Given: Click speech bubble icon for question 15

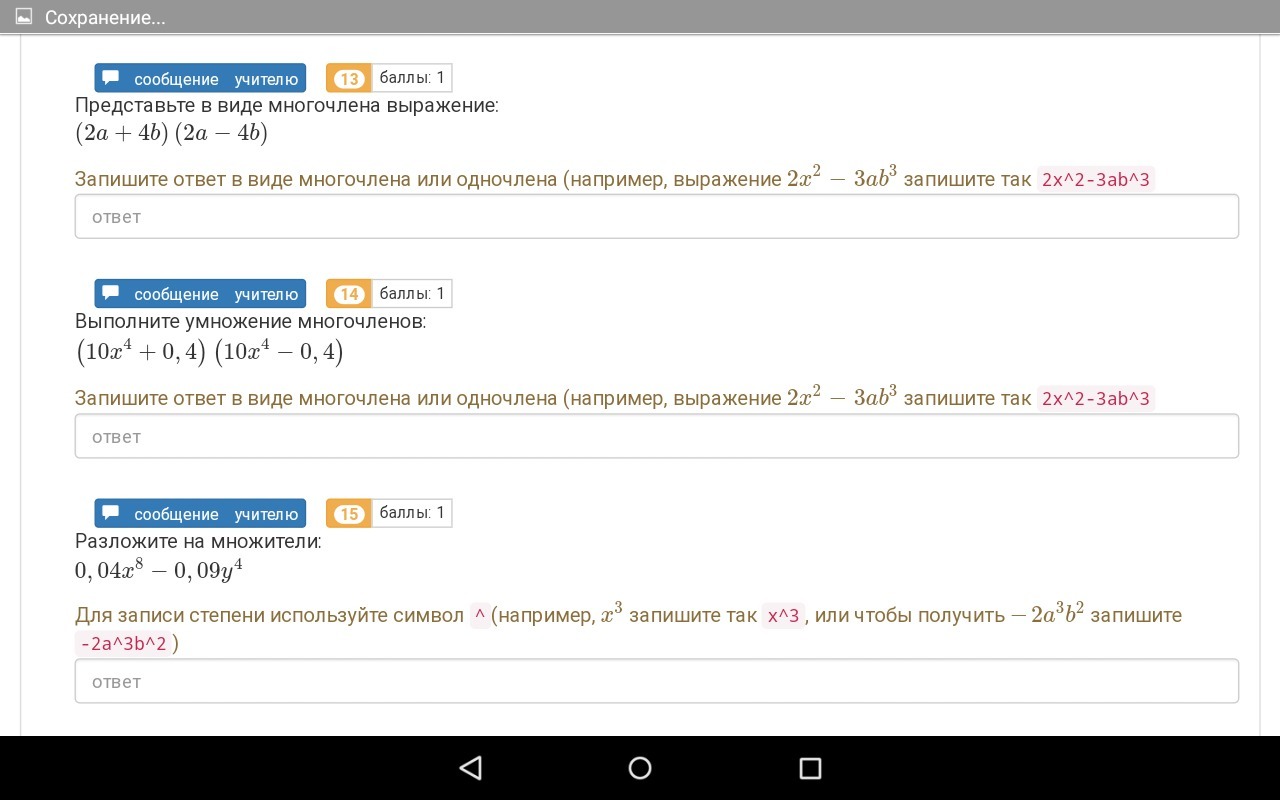Looking at the screenshot, I should point(111,513).
